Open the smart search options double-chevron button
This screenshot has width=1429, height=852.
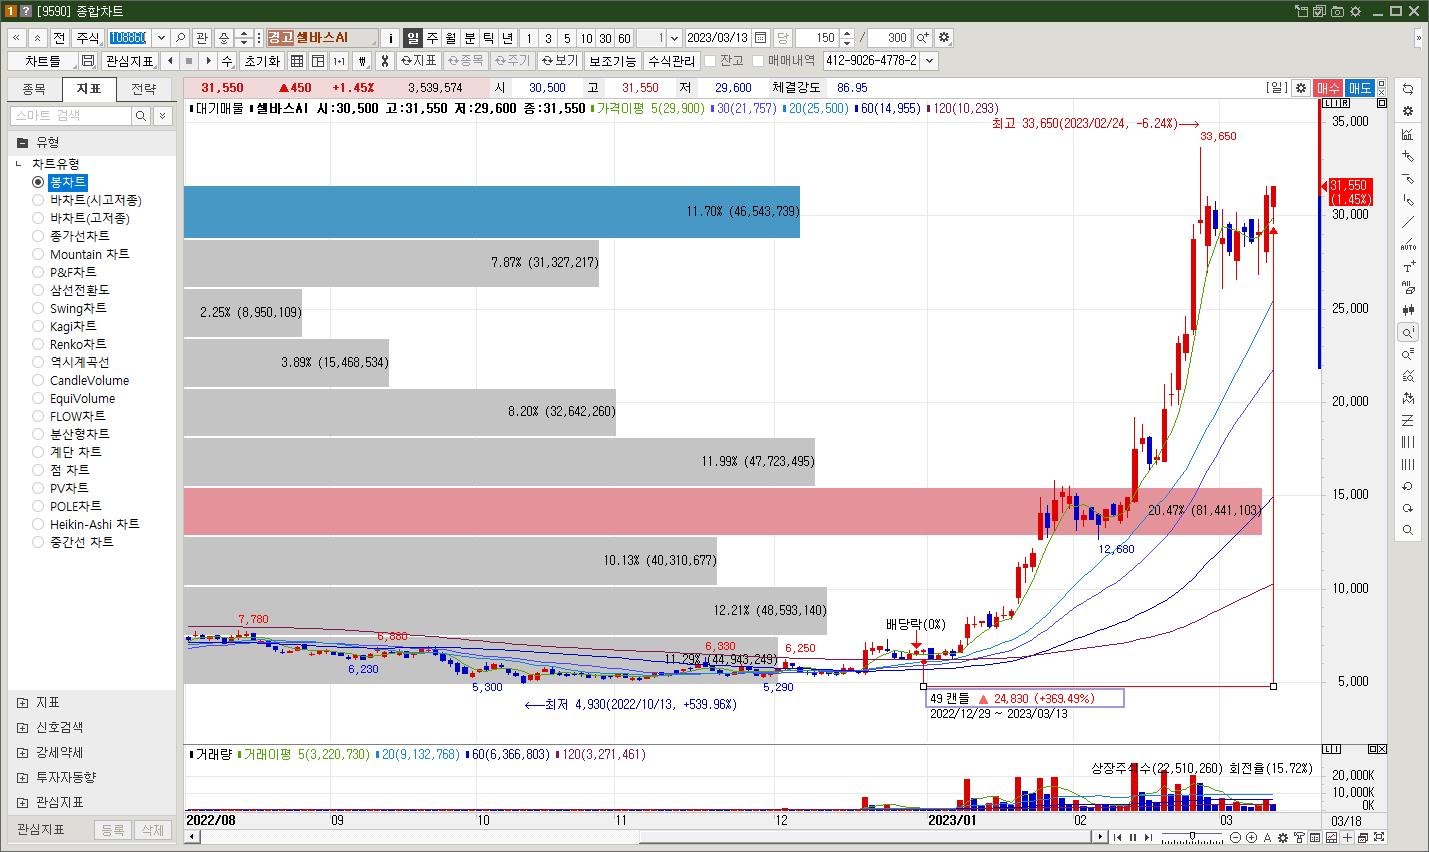163,116
